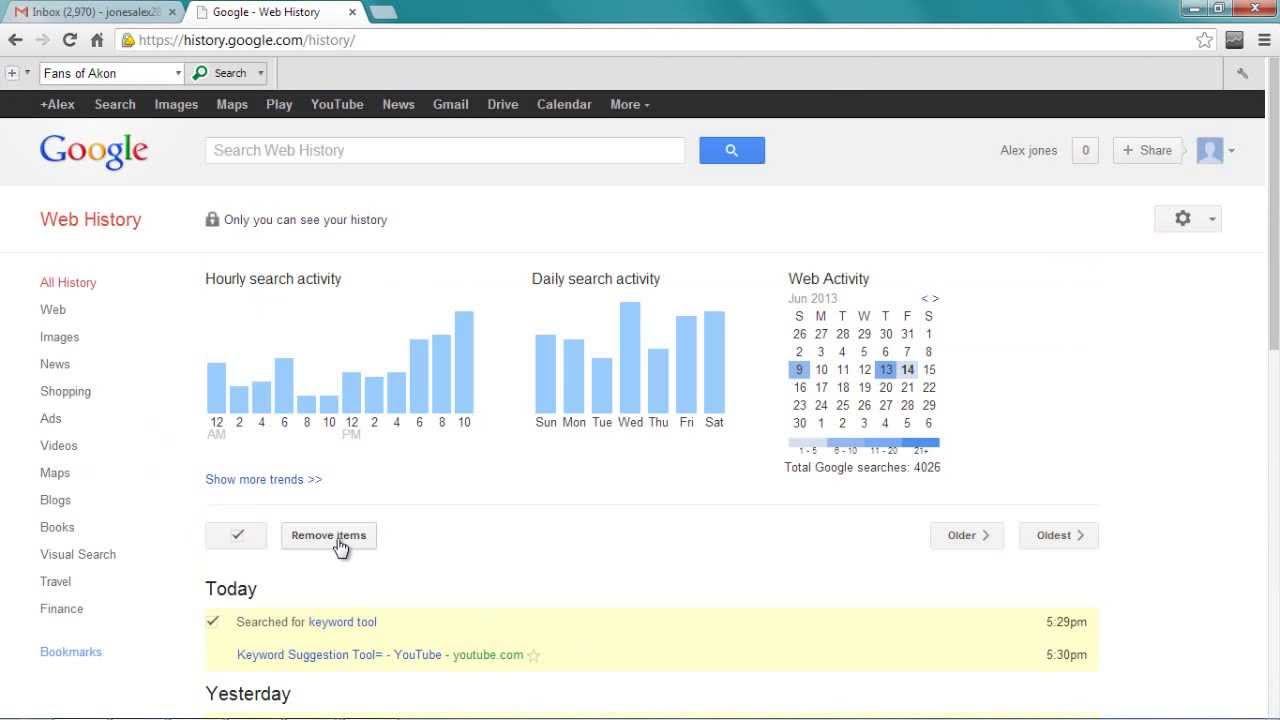The width and height of the screenshot is (1280, 720).
Task: Click the Wednesday bar in Daily search activity
Action: [x=630, y=358]
